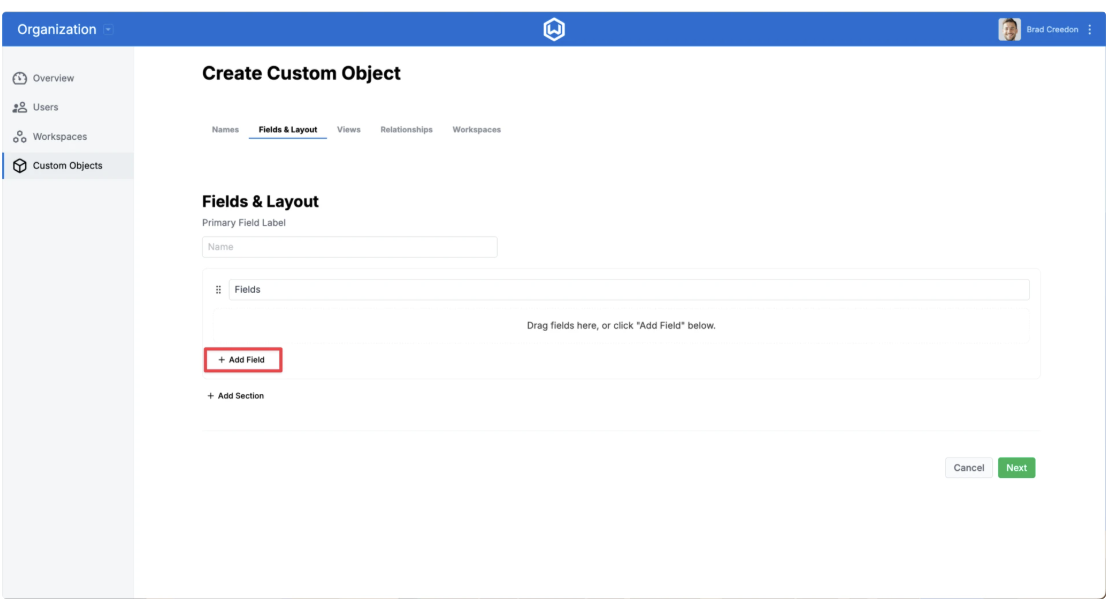Open Users in the sidebar
This screenshot has height=602, width=1110.
coord(68,107)
